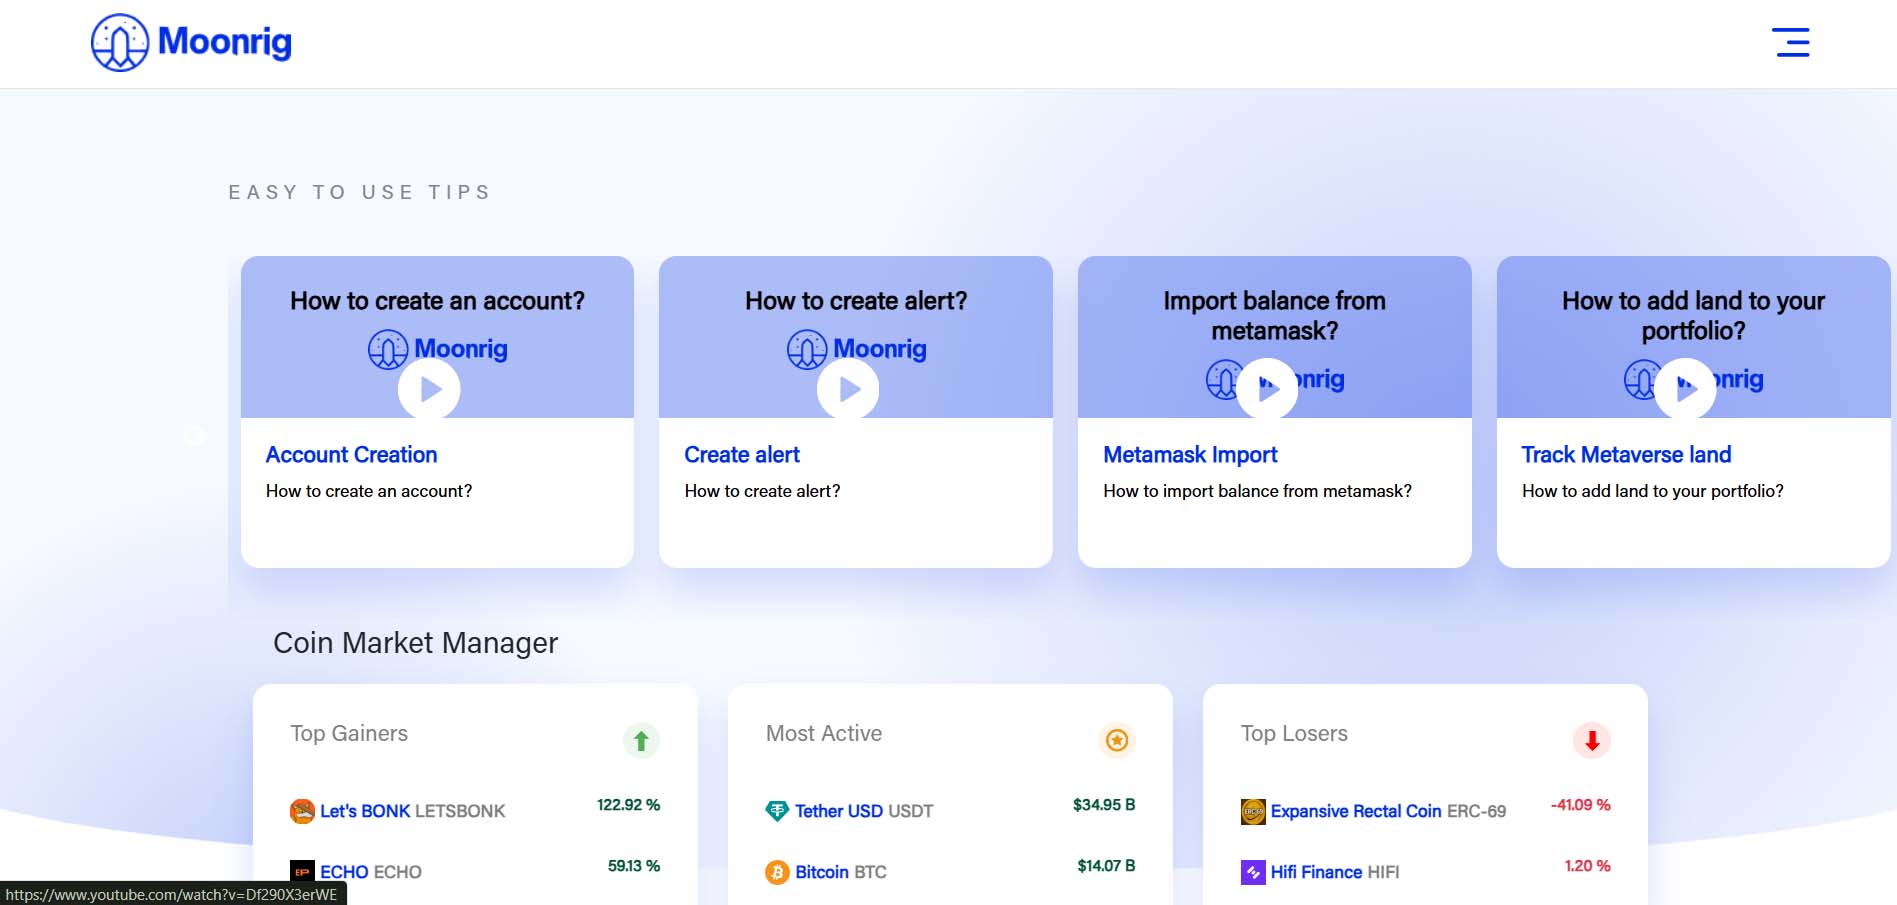Click the $34.95 B volume value

tap(1104, 805)
